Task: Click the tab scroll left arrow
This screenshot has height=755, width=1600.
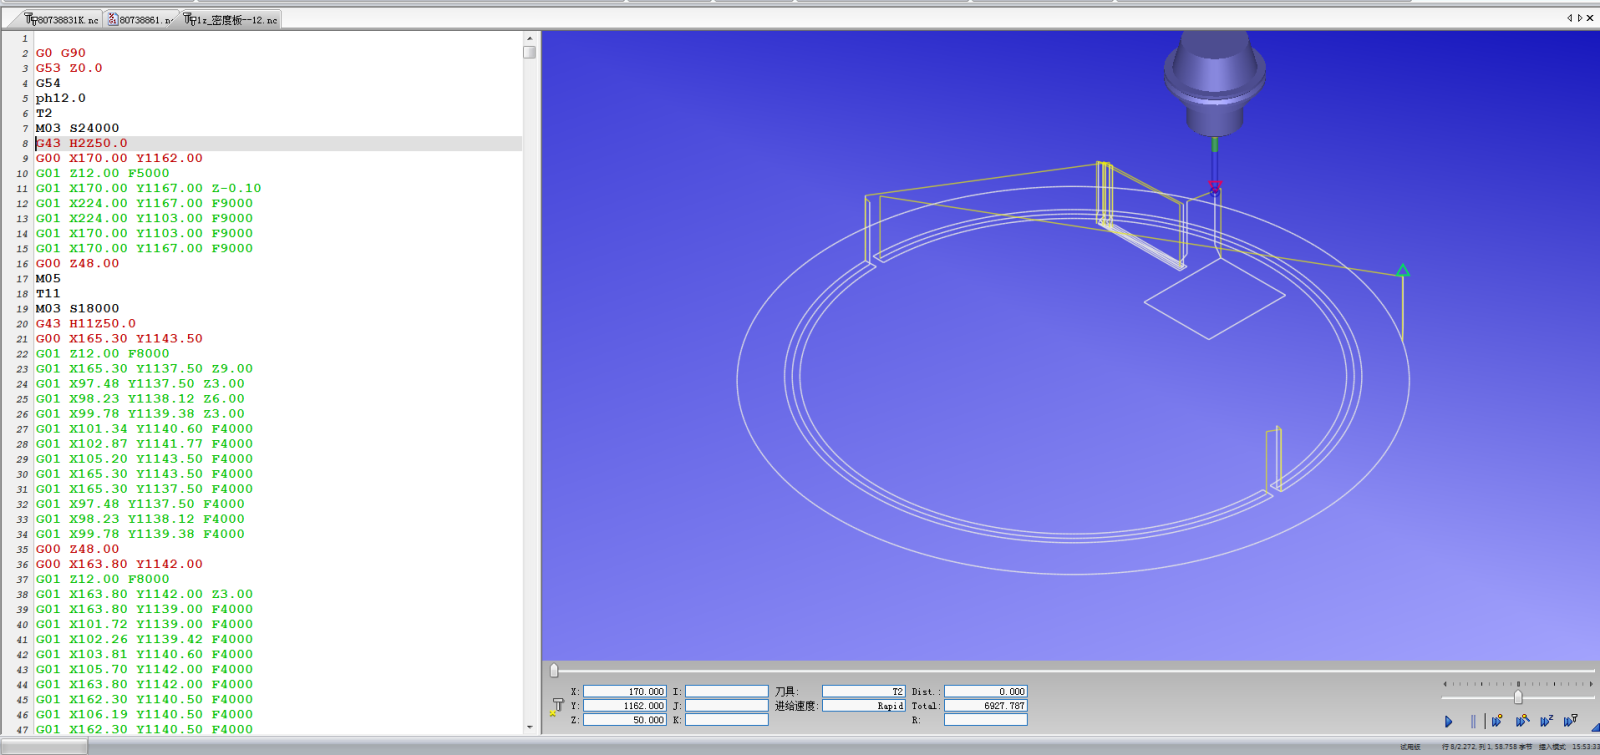Action: [1569, 18]
